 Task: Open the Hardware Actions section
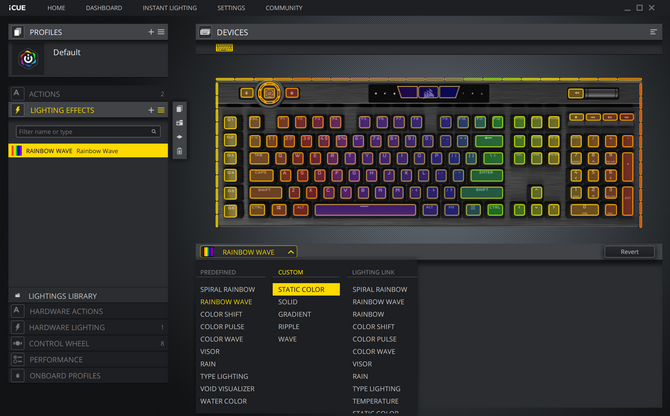88,311
